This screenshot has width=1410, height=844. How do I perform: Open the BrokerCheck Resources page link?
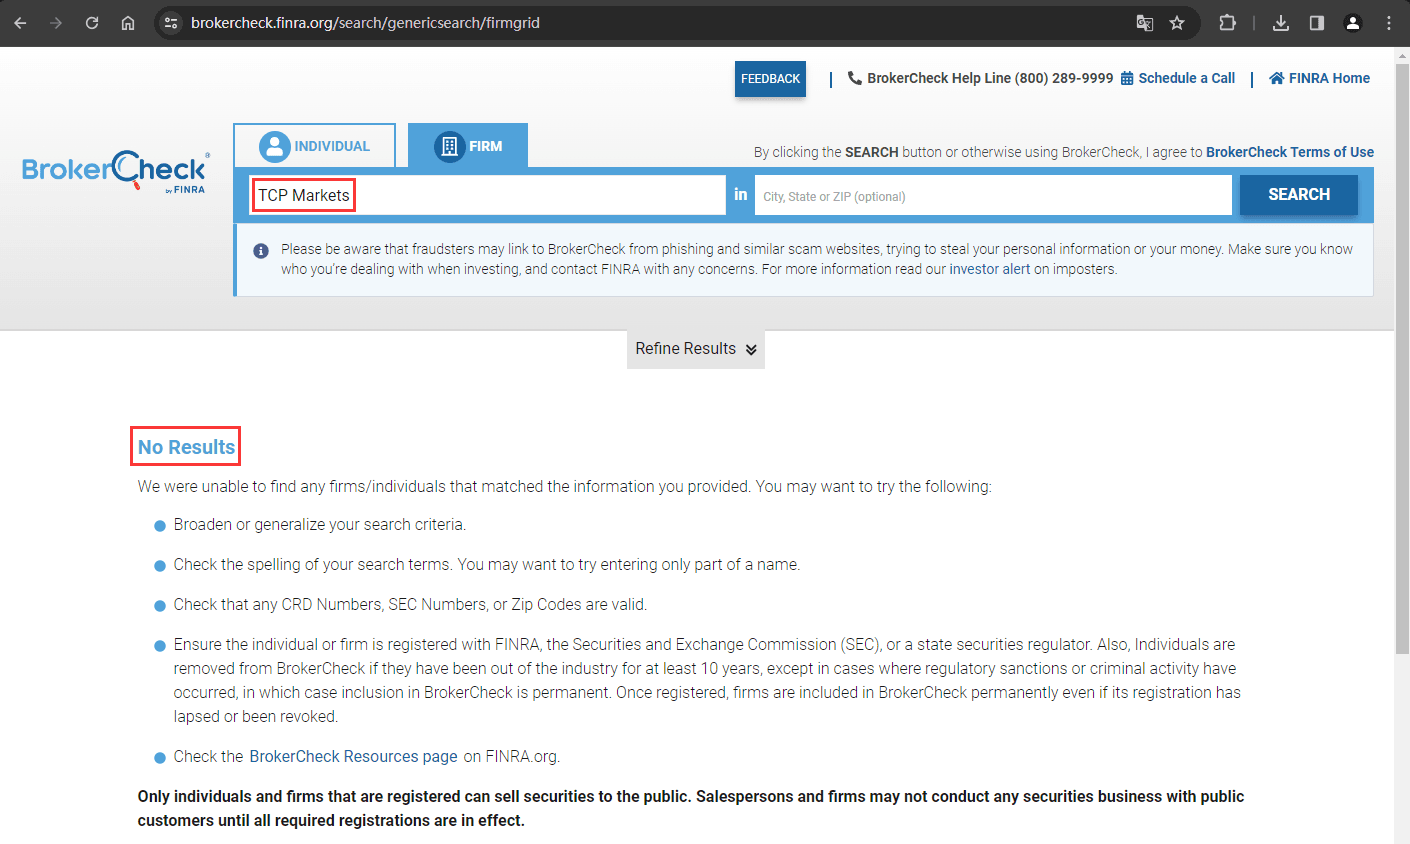pyautogui.click(x=353, y=757)
